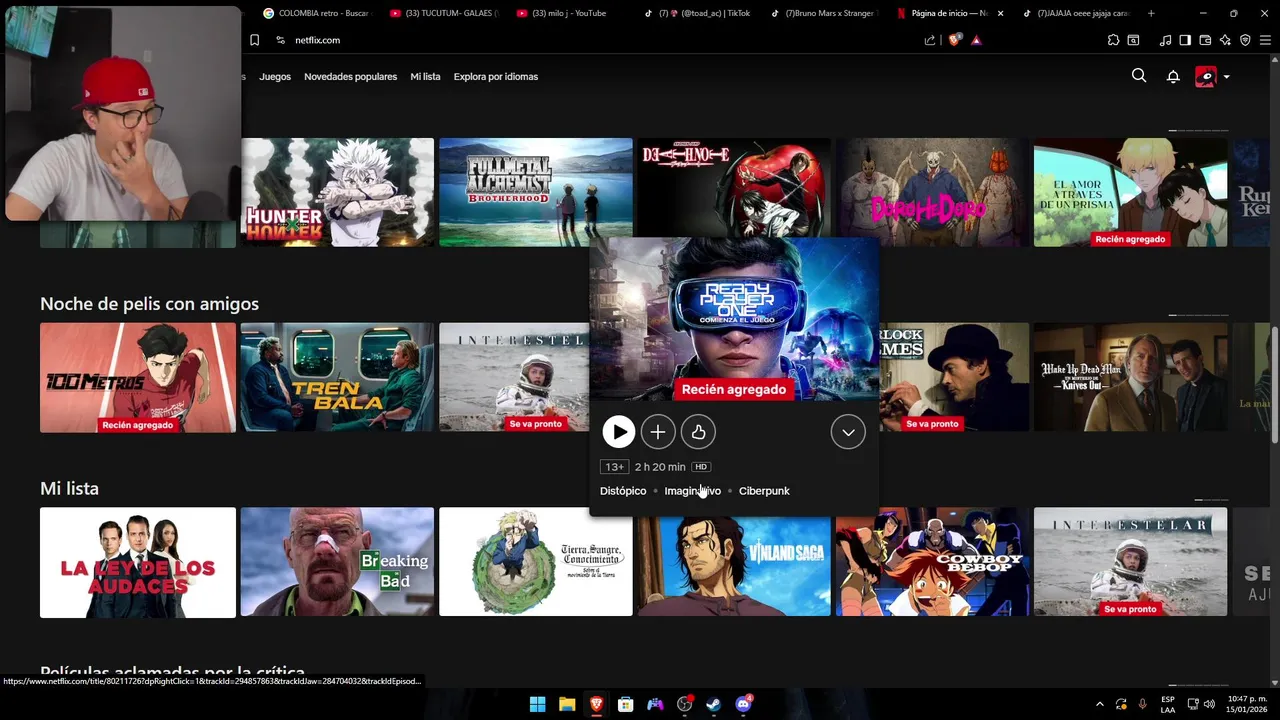This screenshot has width=1280, height=720.
Task: Open Steam from the taskbar
Action: [x=714, y=704]
